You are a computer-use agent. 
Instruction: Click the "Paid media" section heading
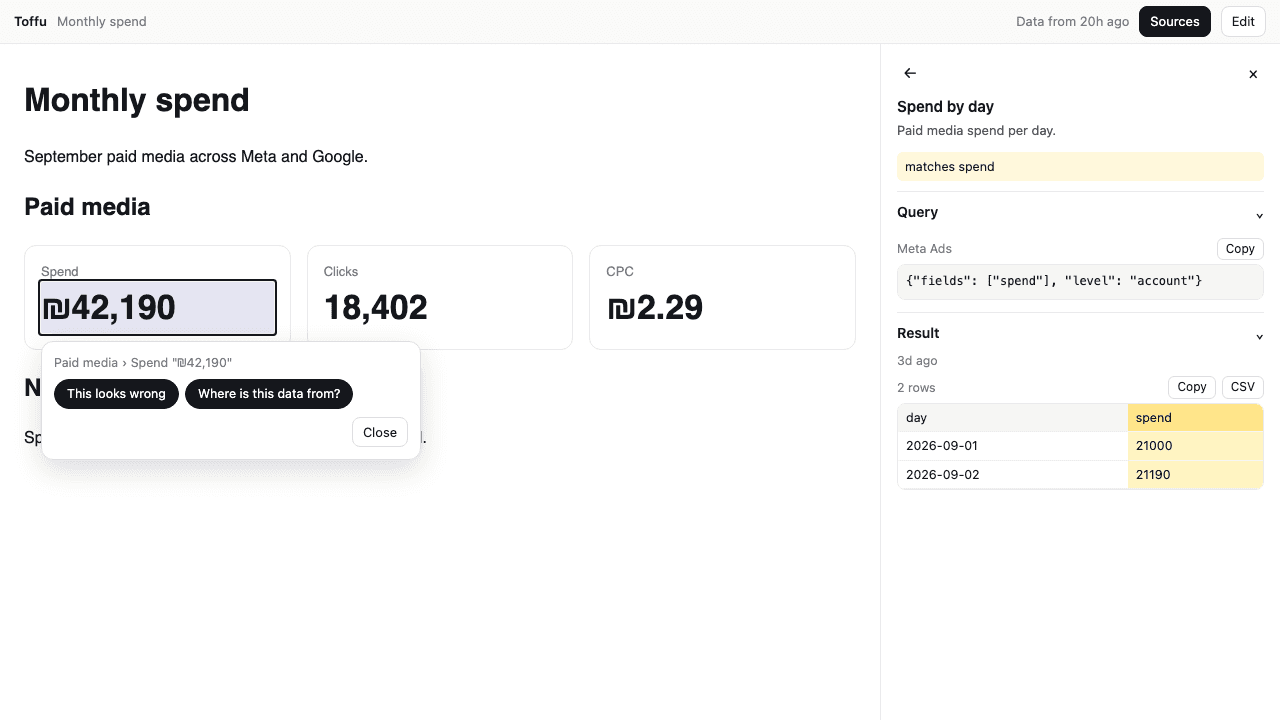coord(87,207)
